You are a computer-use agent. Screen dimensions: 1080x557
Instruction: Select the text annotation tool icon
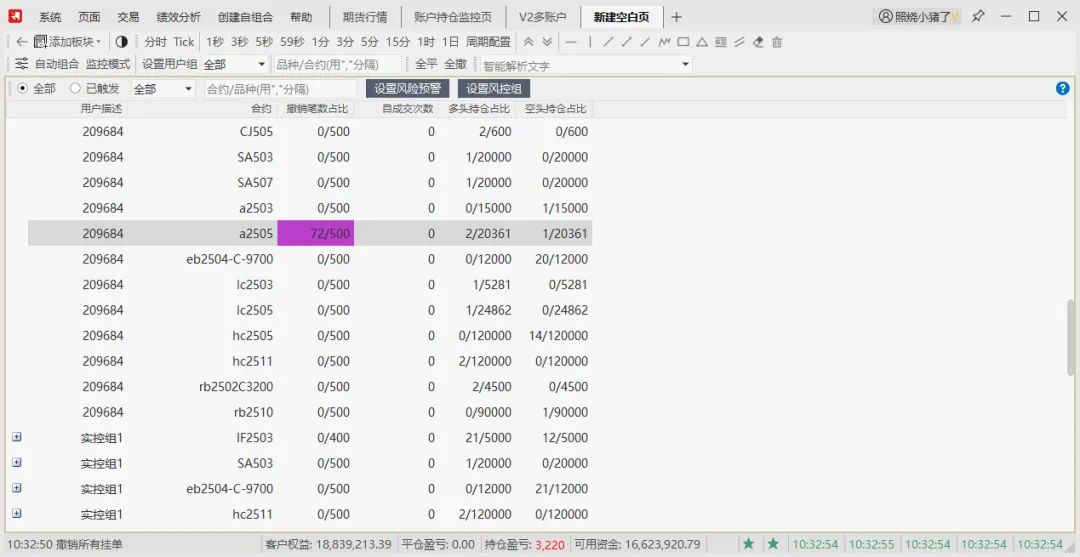720,42
